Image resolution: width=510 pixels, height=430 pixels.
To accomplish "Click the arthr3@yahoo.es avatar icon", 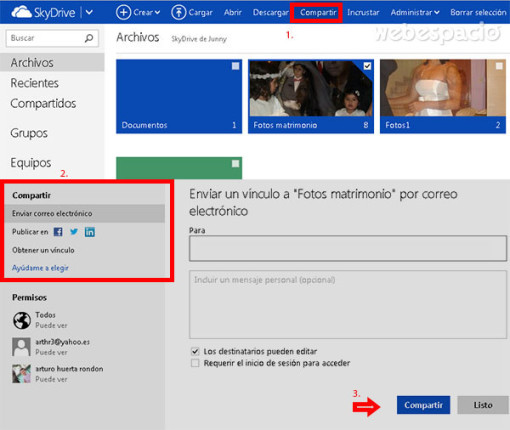I will point(22,347).
